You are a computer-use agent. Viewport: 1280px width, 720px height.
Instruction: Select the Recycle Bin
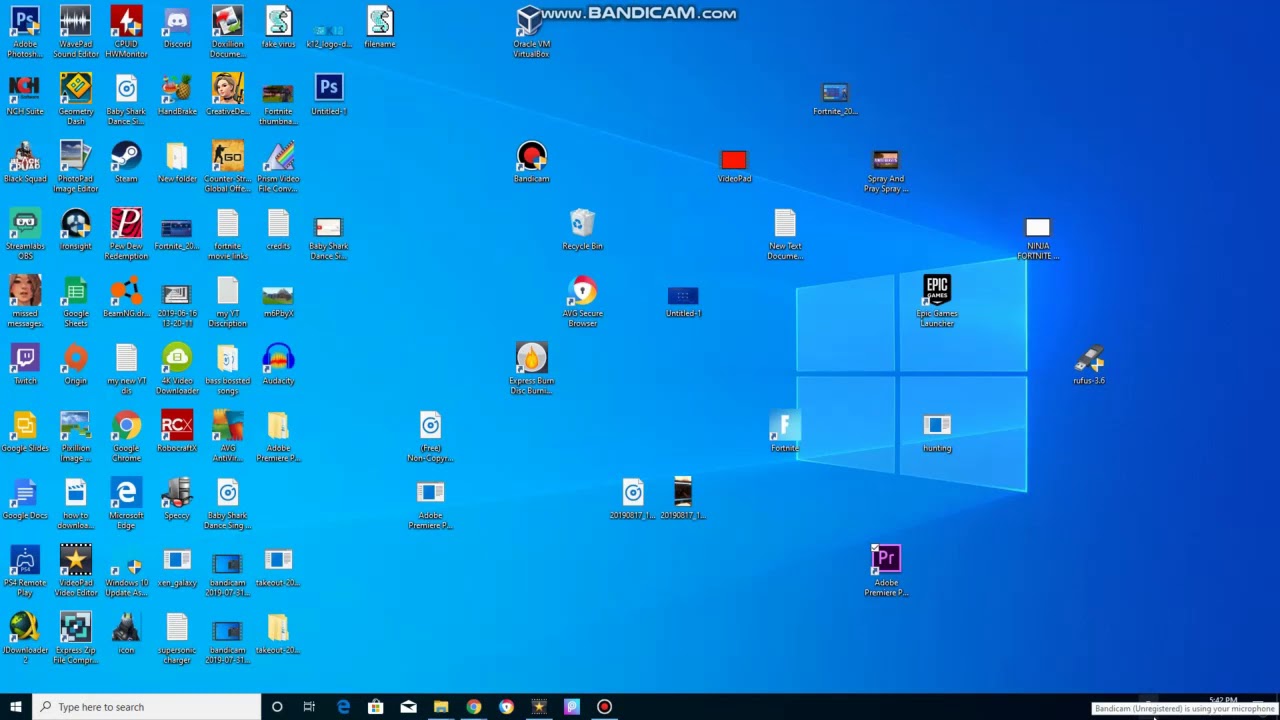[x=582, y=229]
